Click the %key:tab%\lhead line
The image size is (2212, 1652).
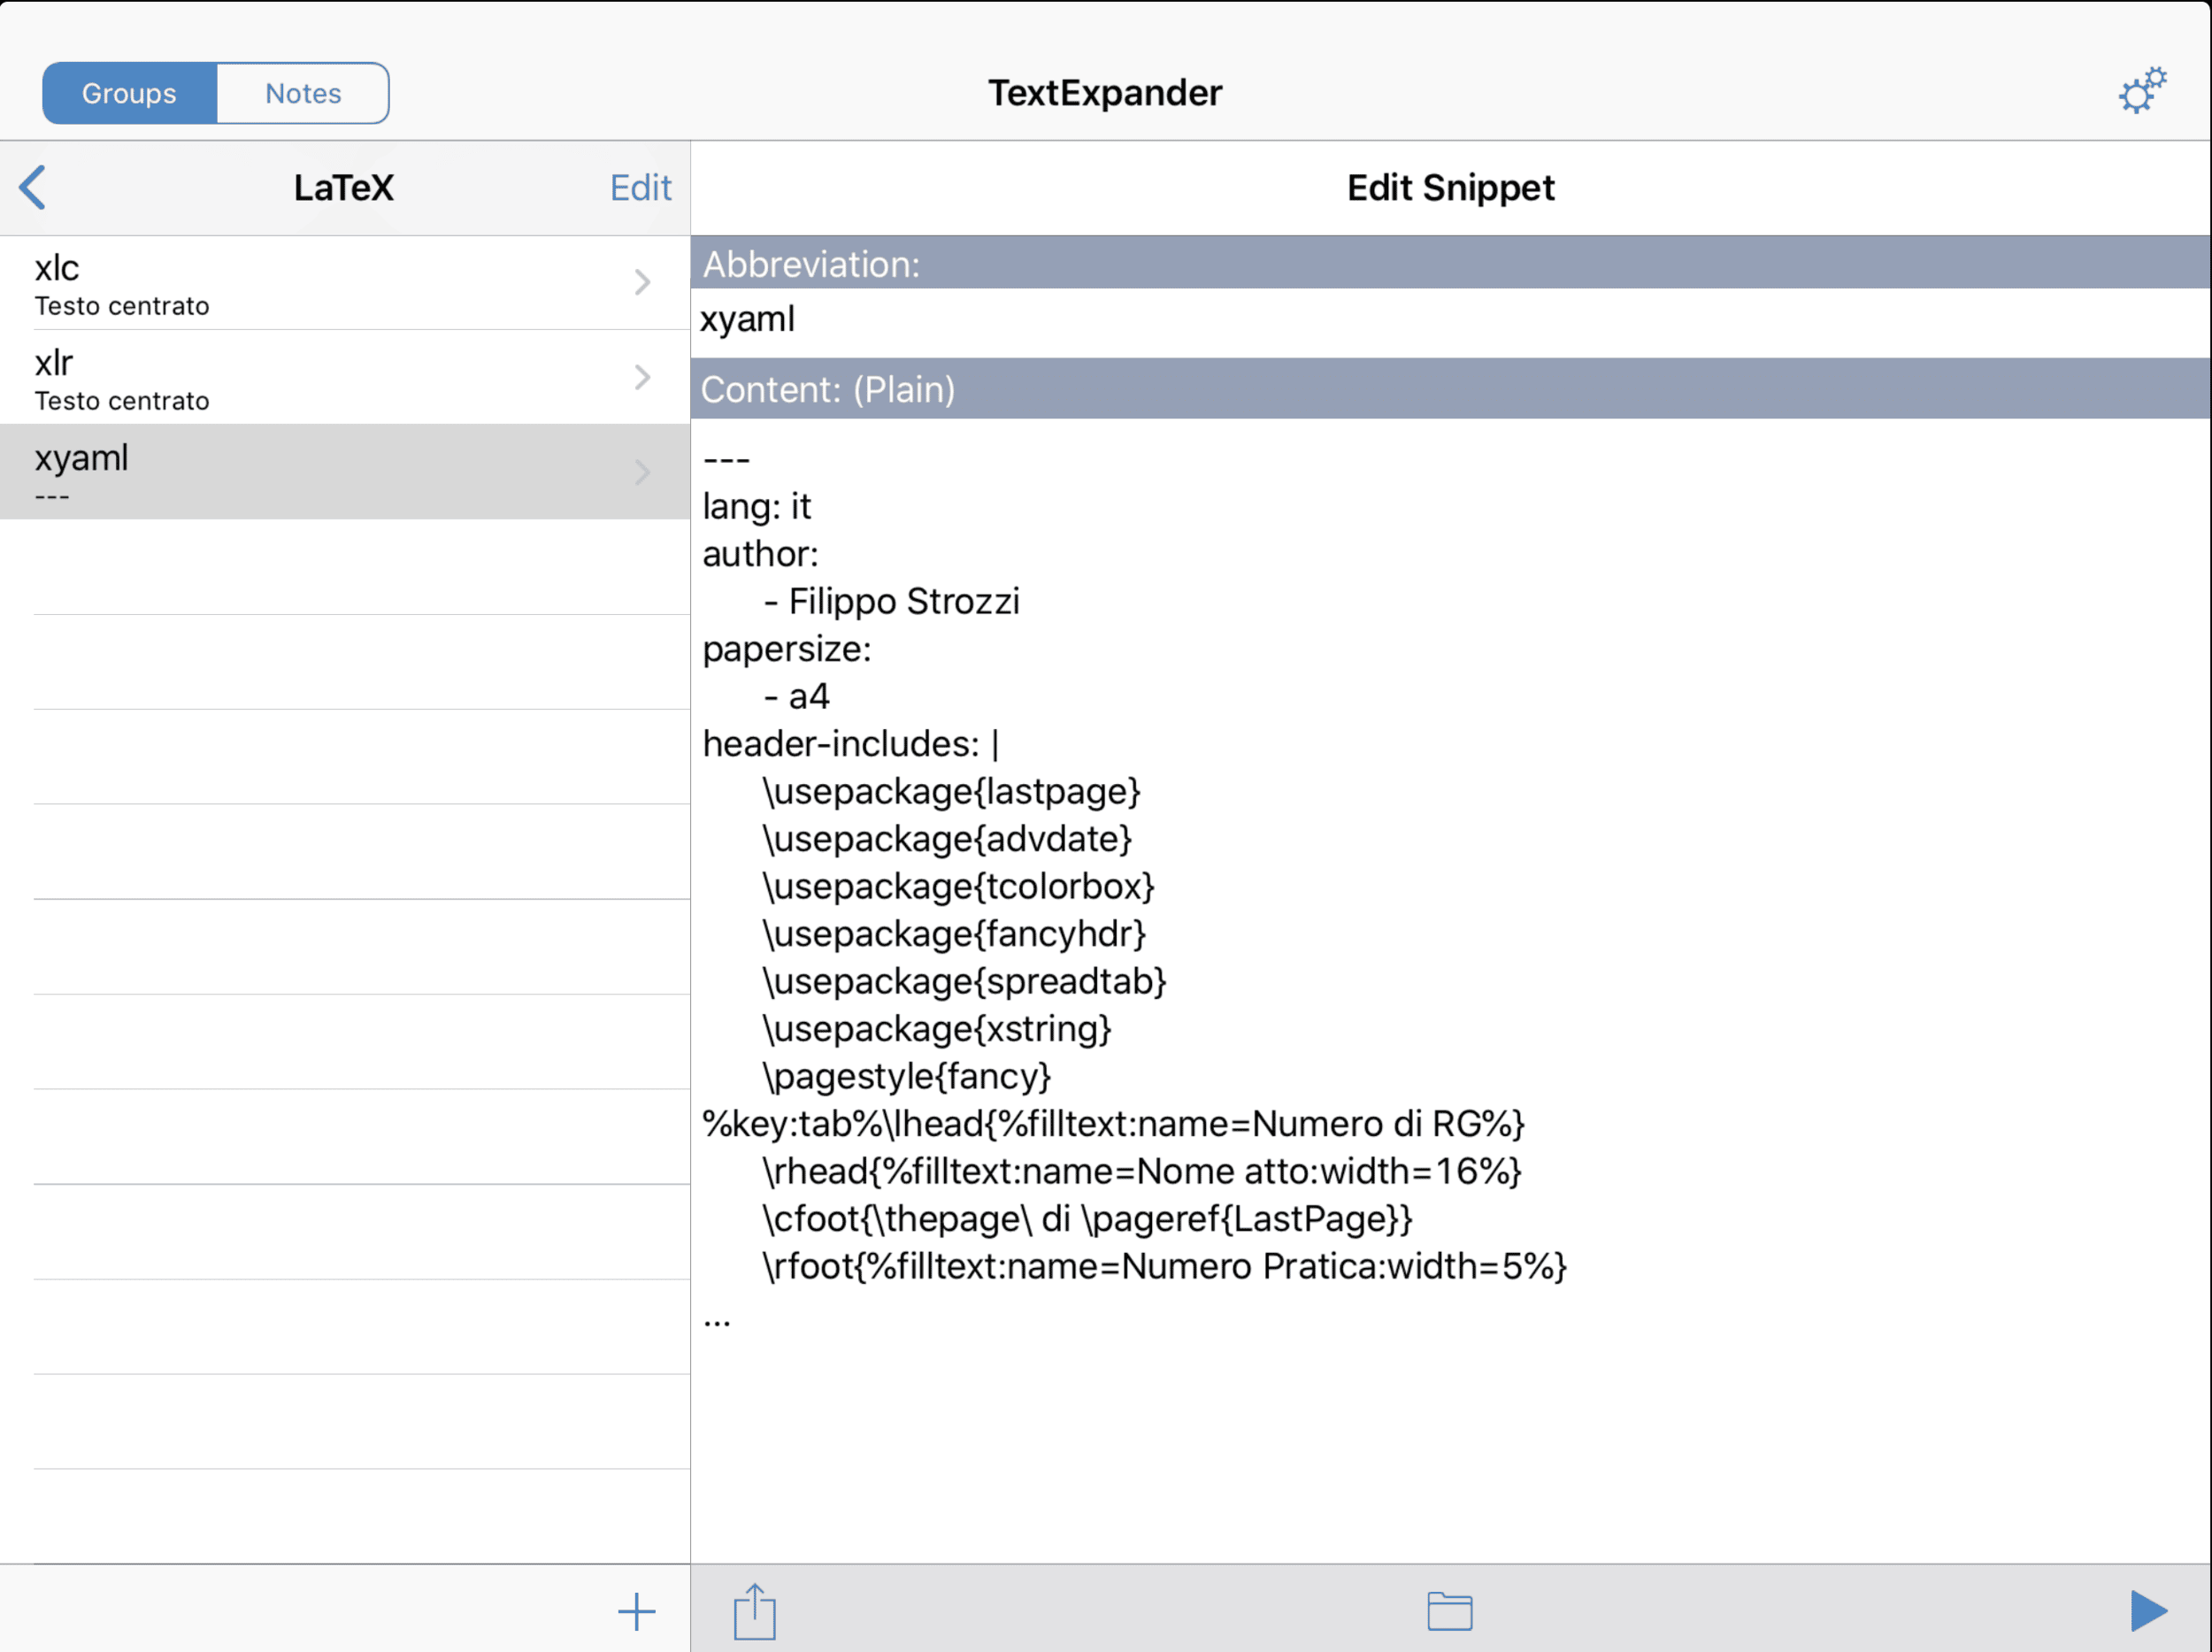[1113, 1123]
